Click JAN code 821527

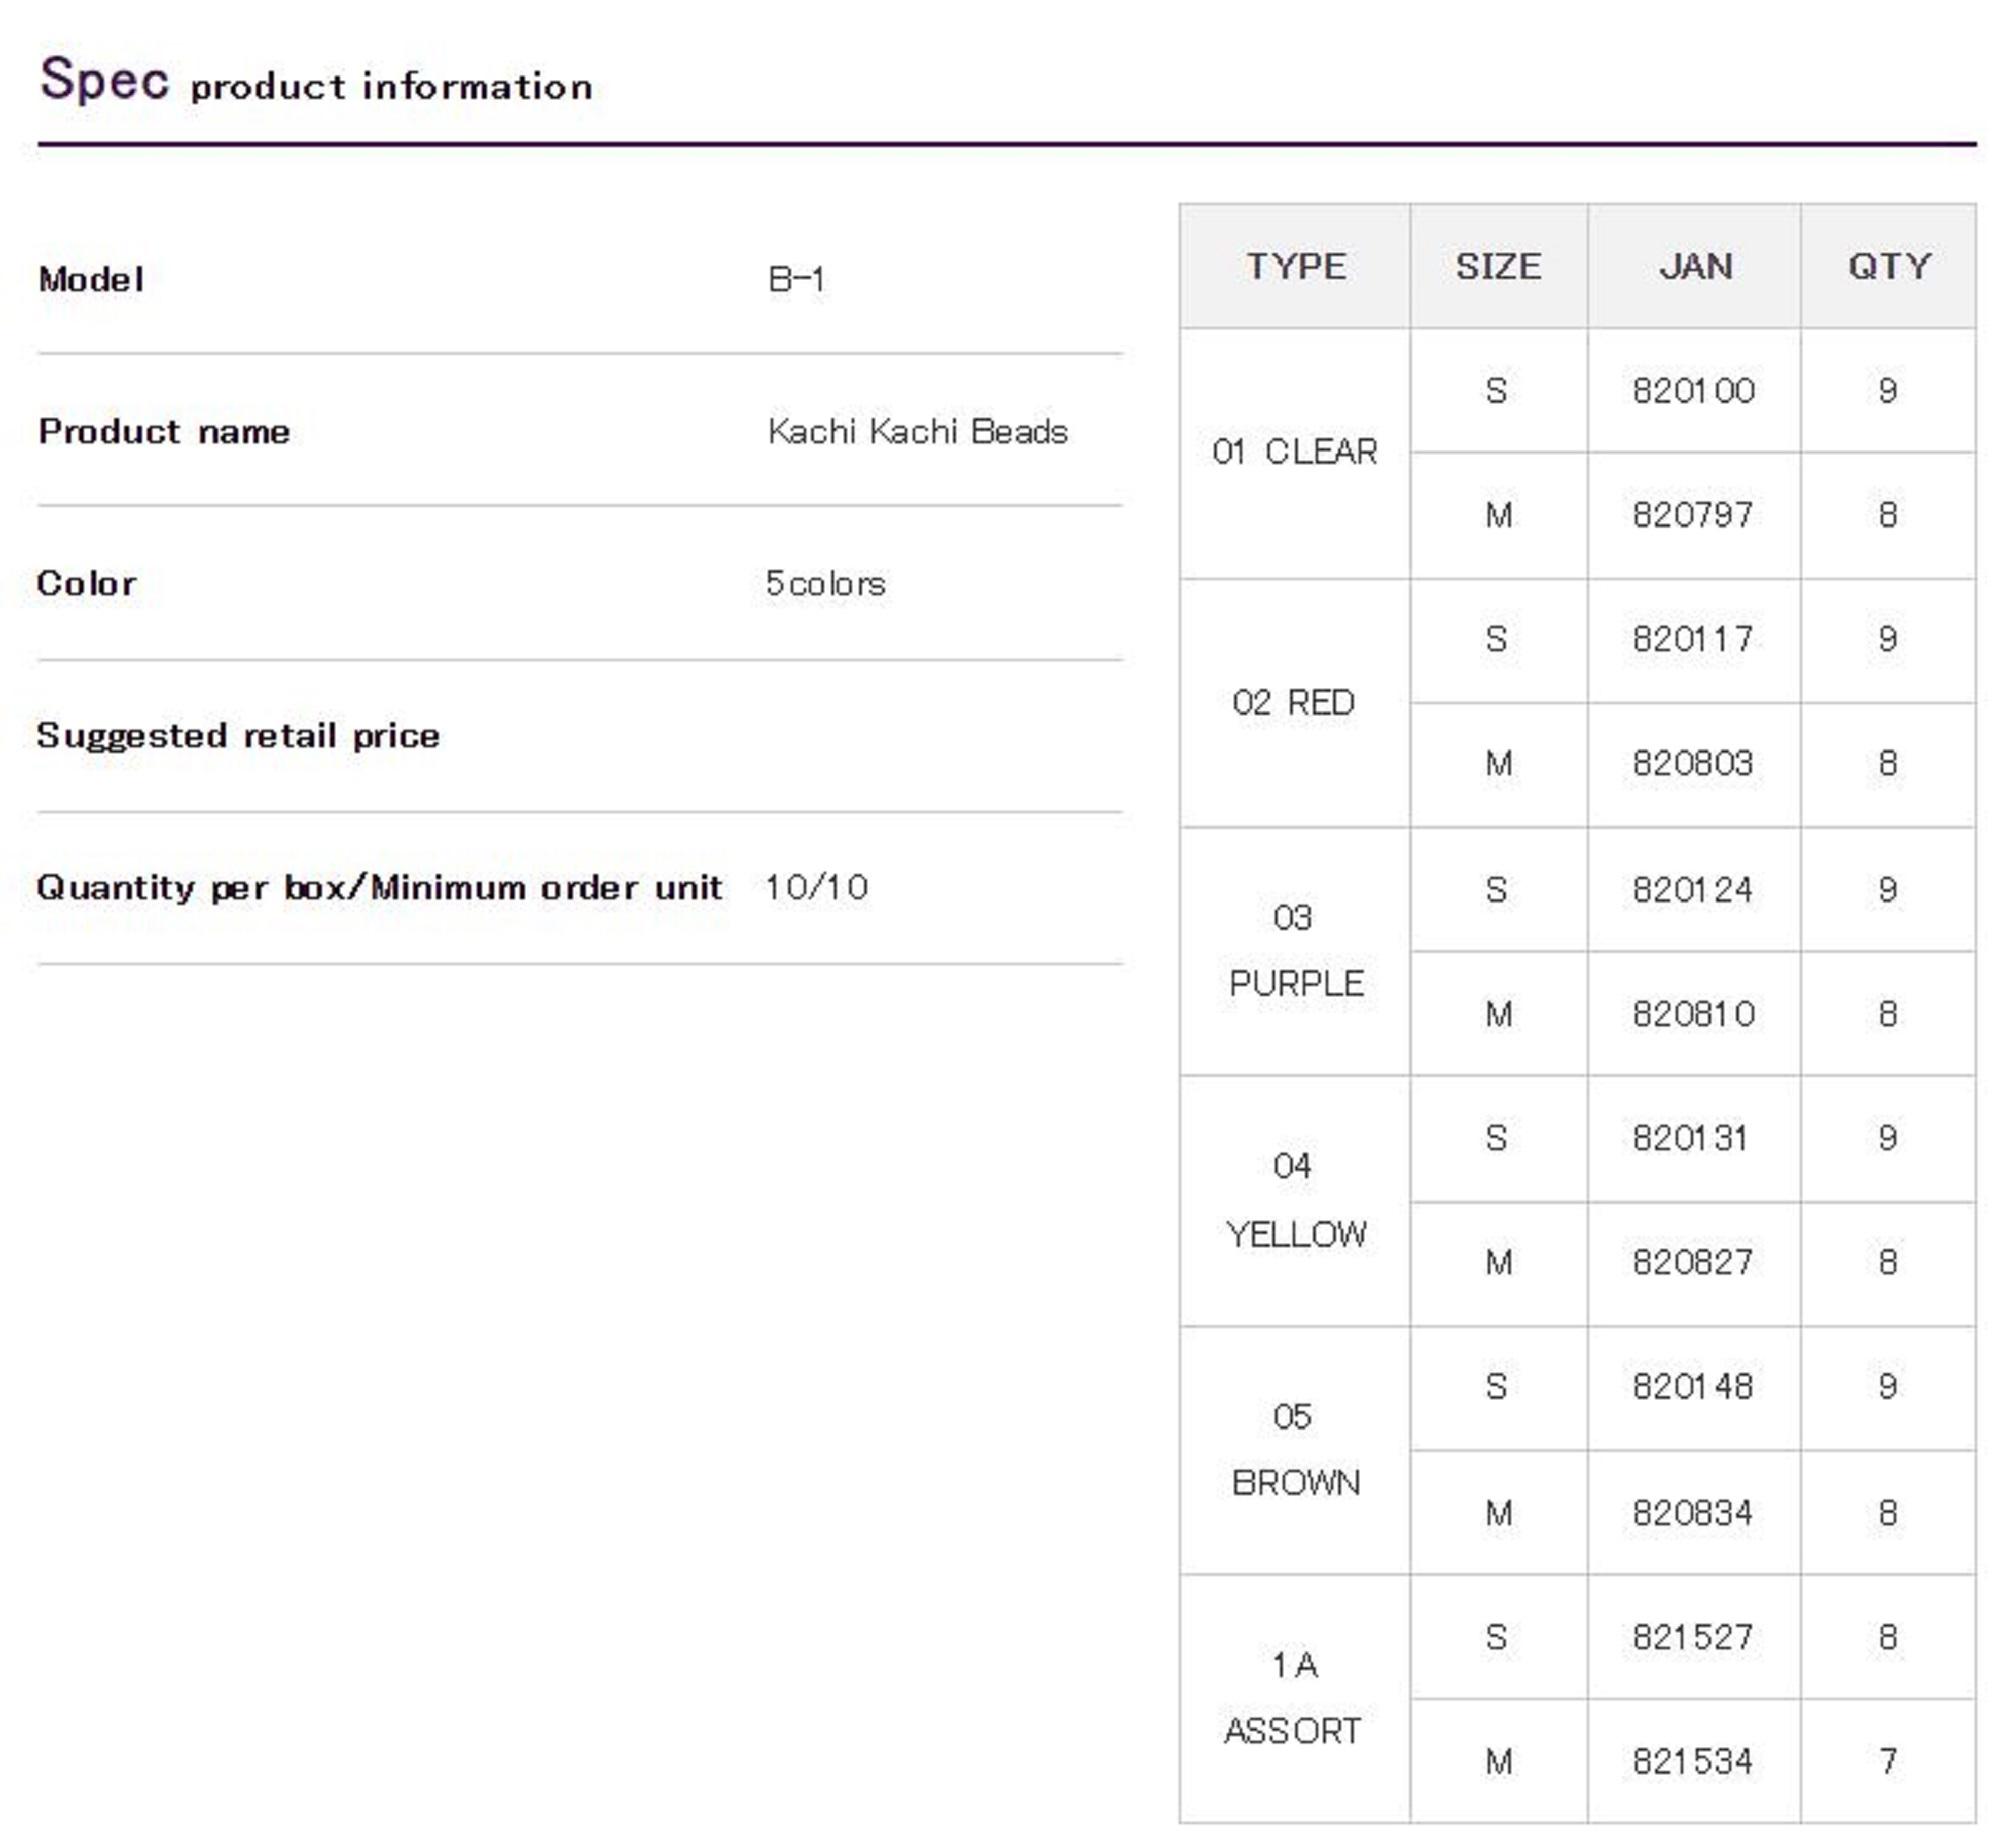point(1693,1637)
